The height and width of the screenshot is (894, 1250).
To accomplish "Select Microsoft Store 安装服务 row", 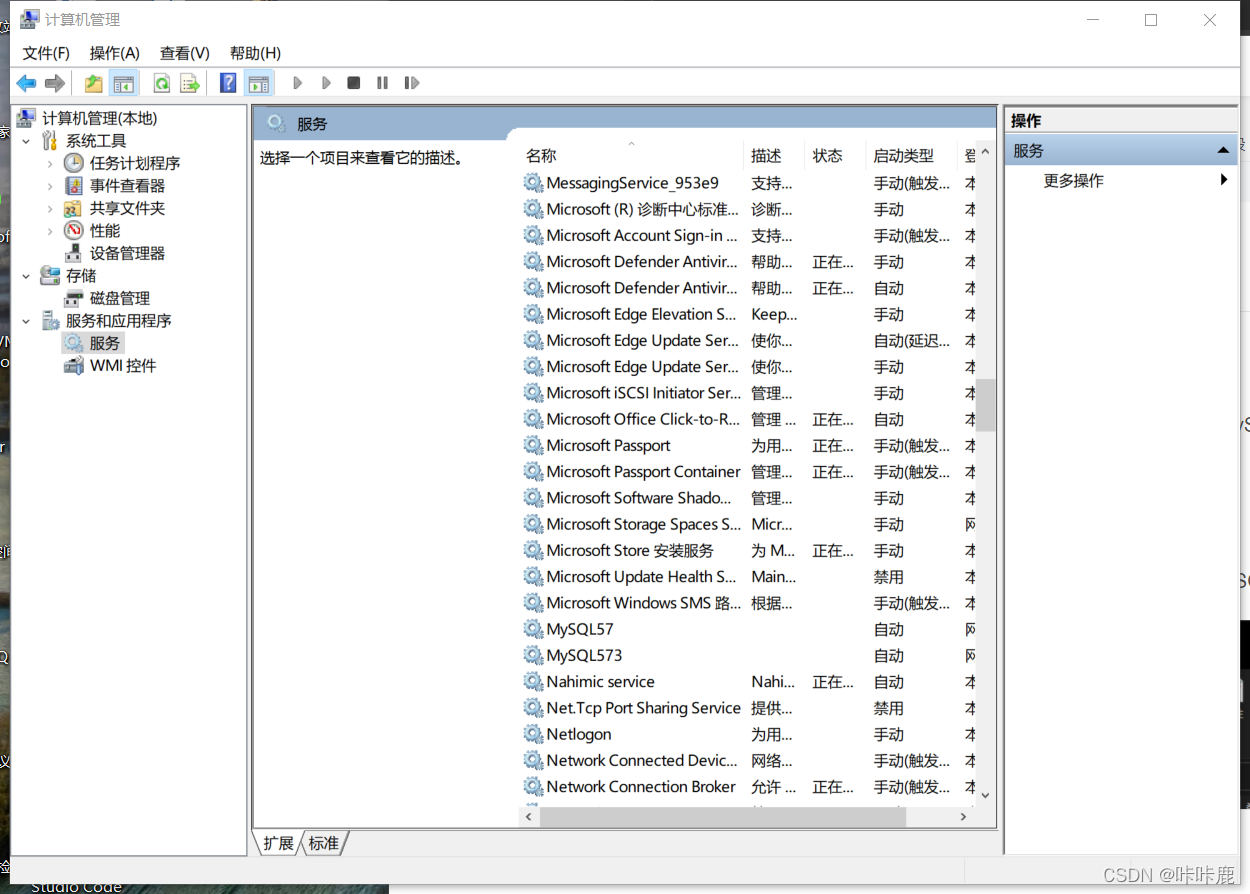I will pos(748,551).
